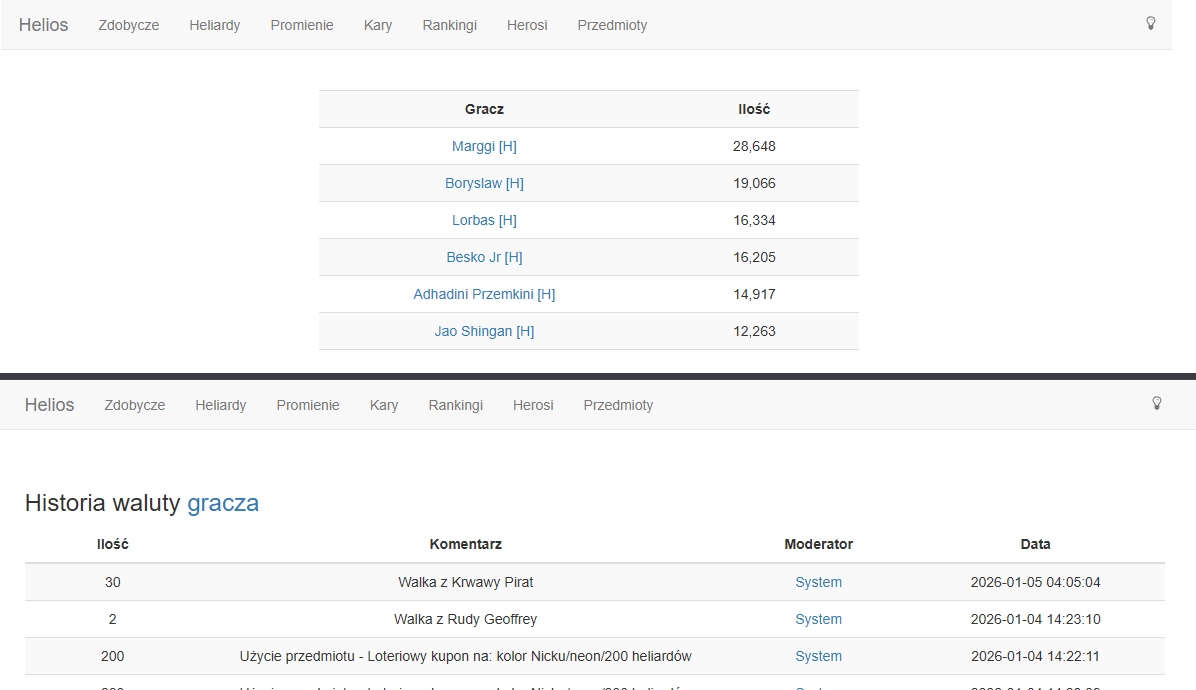Image resolution: width=1196 pixels, height=690 pixels.
Task: Click the lightbulb icon in lower navbar
Action: point(1156,403)
